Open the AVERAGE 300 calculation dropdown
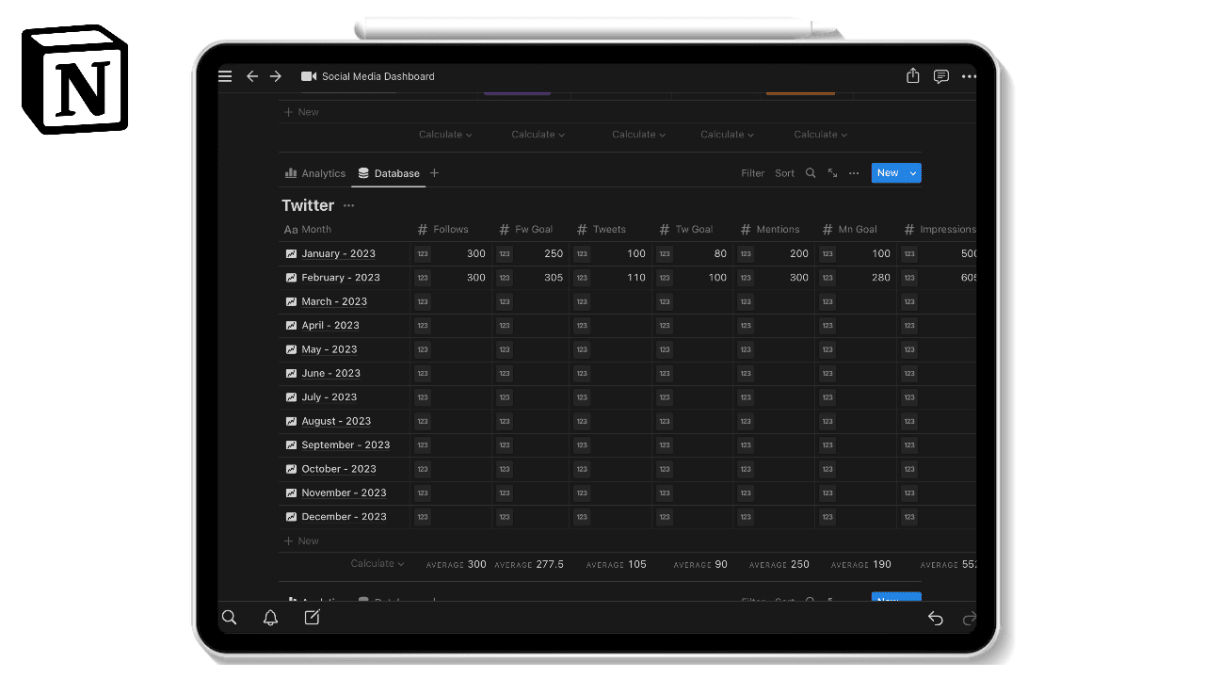1205x678 pixels. [456, 564]
